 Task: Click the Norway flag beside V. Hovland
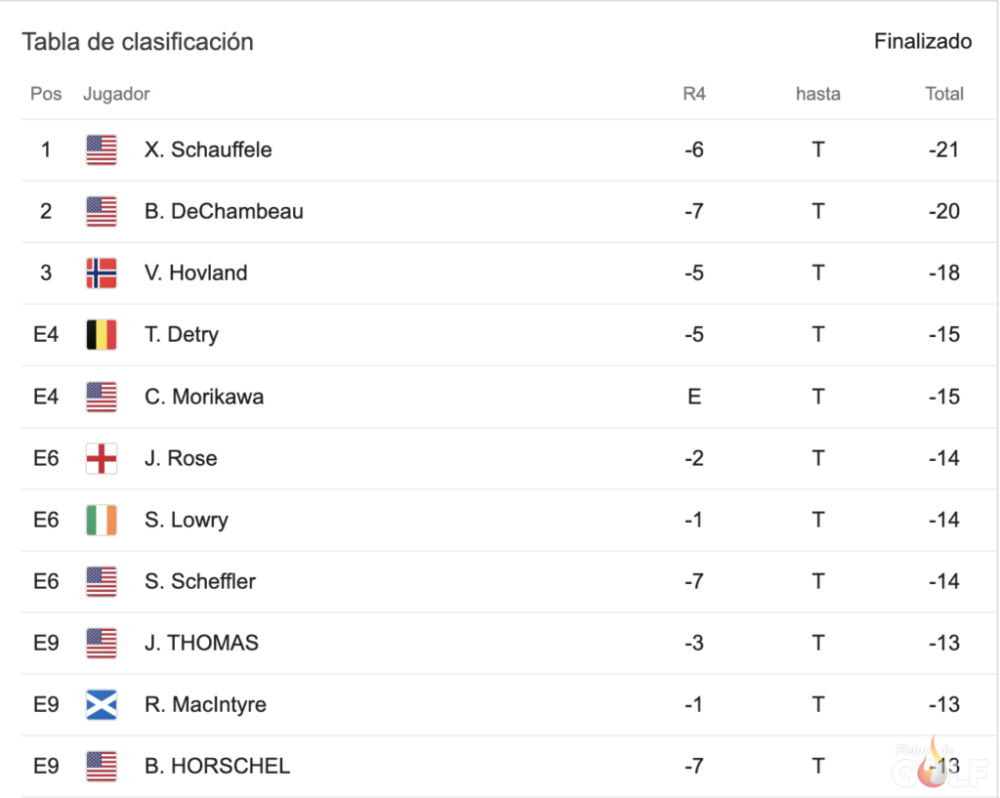click(x=101, y=273)
